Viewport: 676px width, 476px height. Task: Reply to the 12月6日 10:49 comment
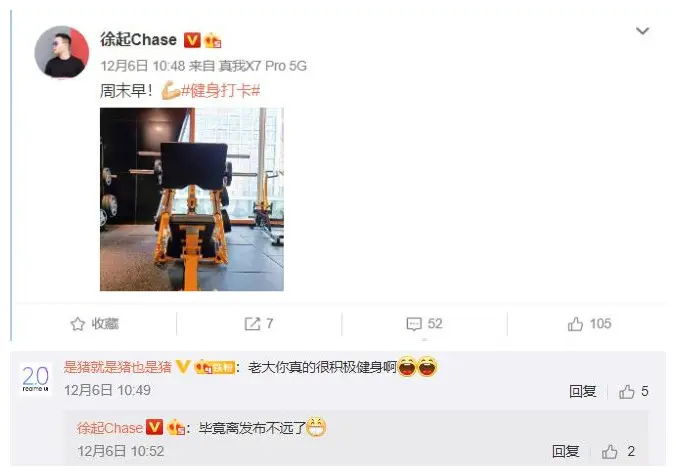[x=582, y=391]
